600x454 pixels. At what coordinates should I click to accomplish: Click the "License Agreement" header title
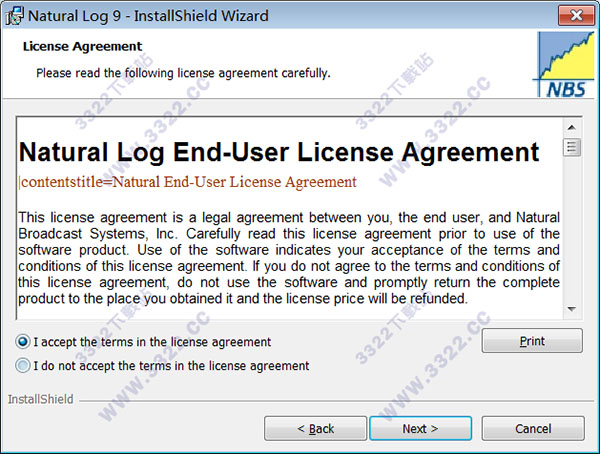(82, 46)
